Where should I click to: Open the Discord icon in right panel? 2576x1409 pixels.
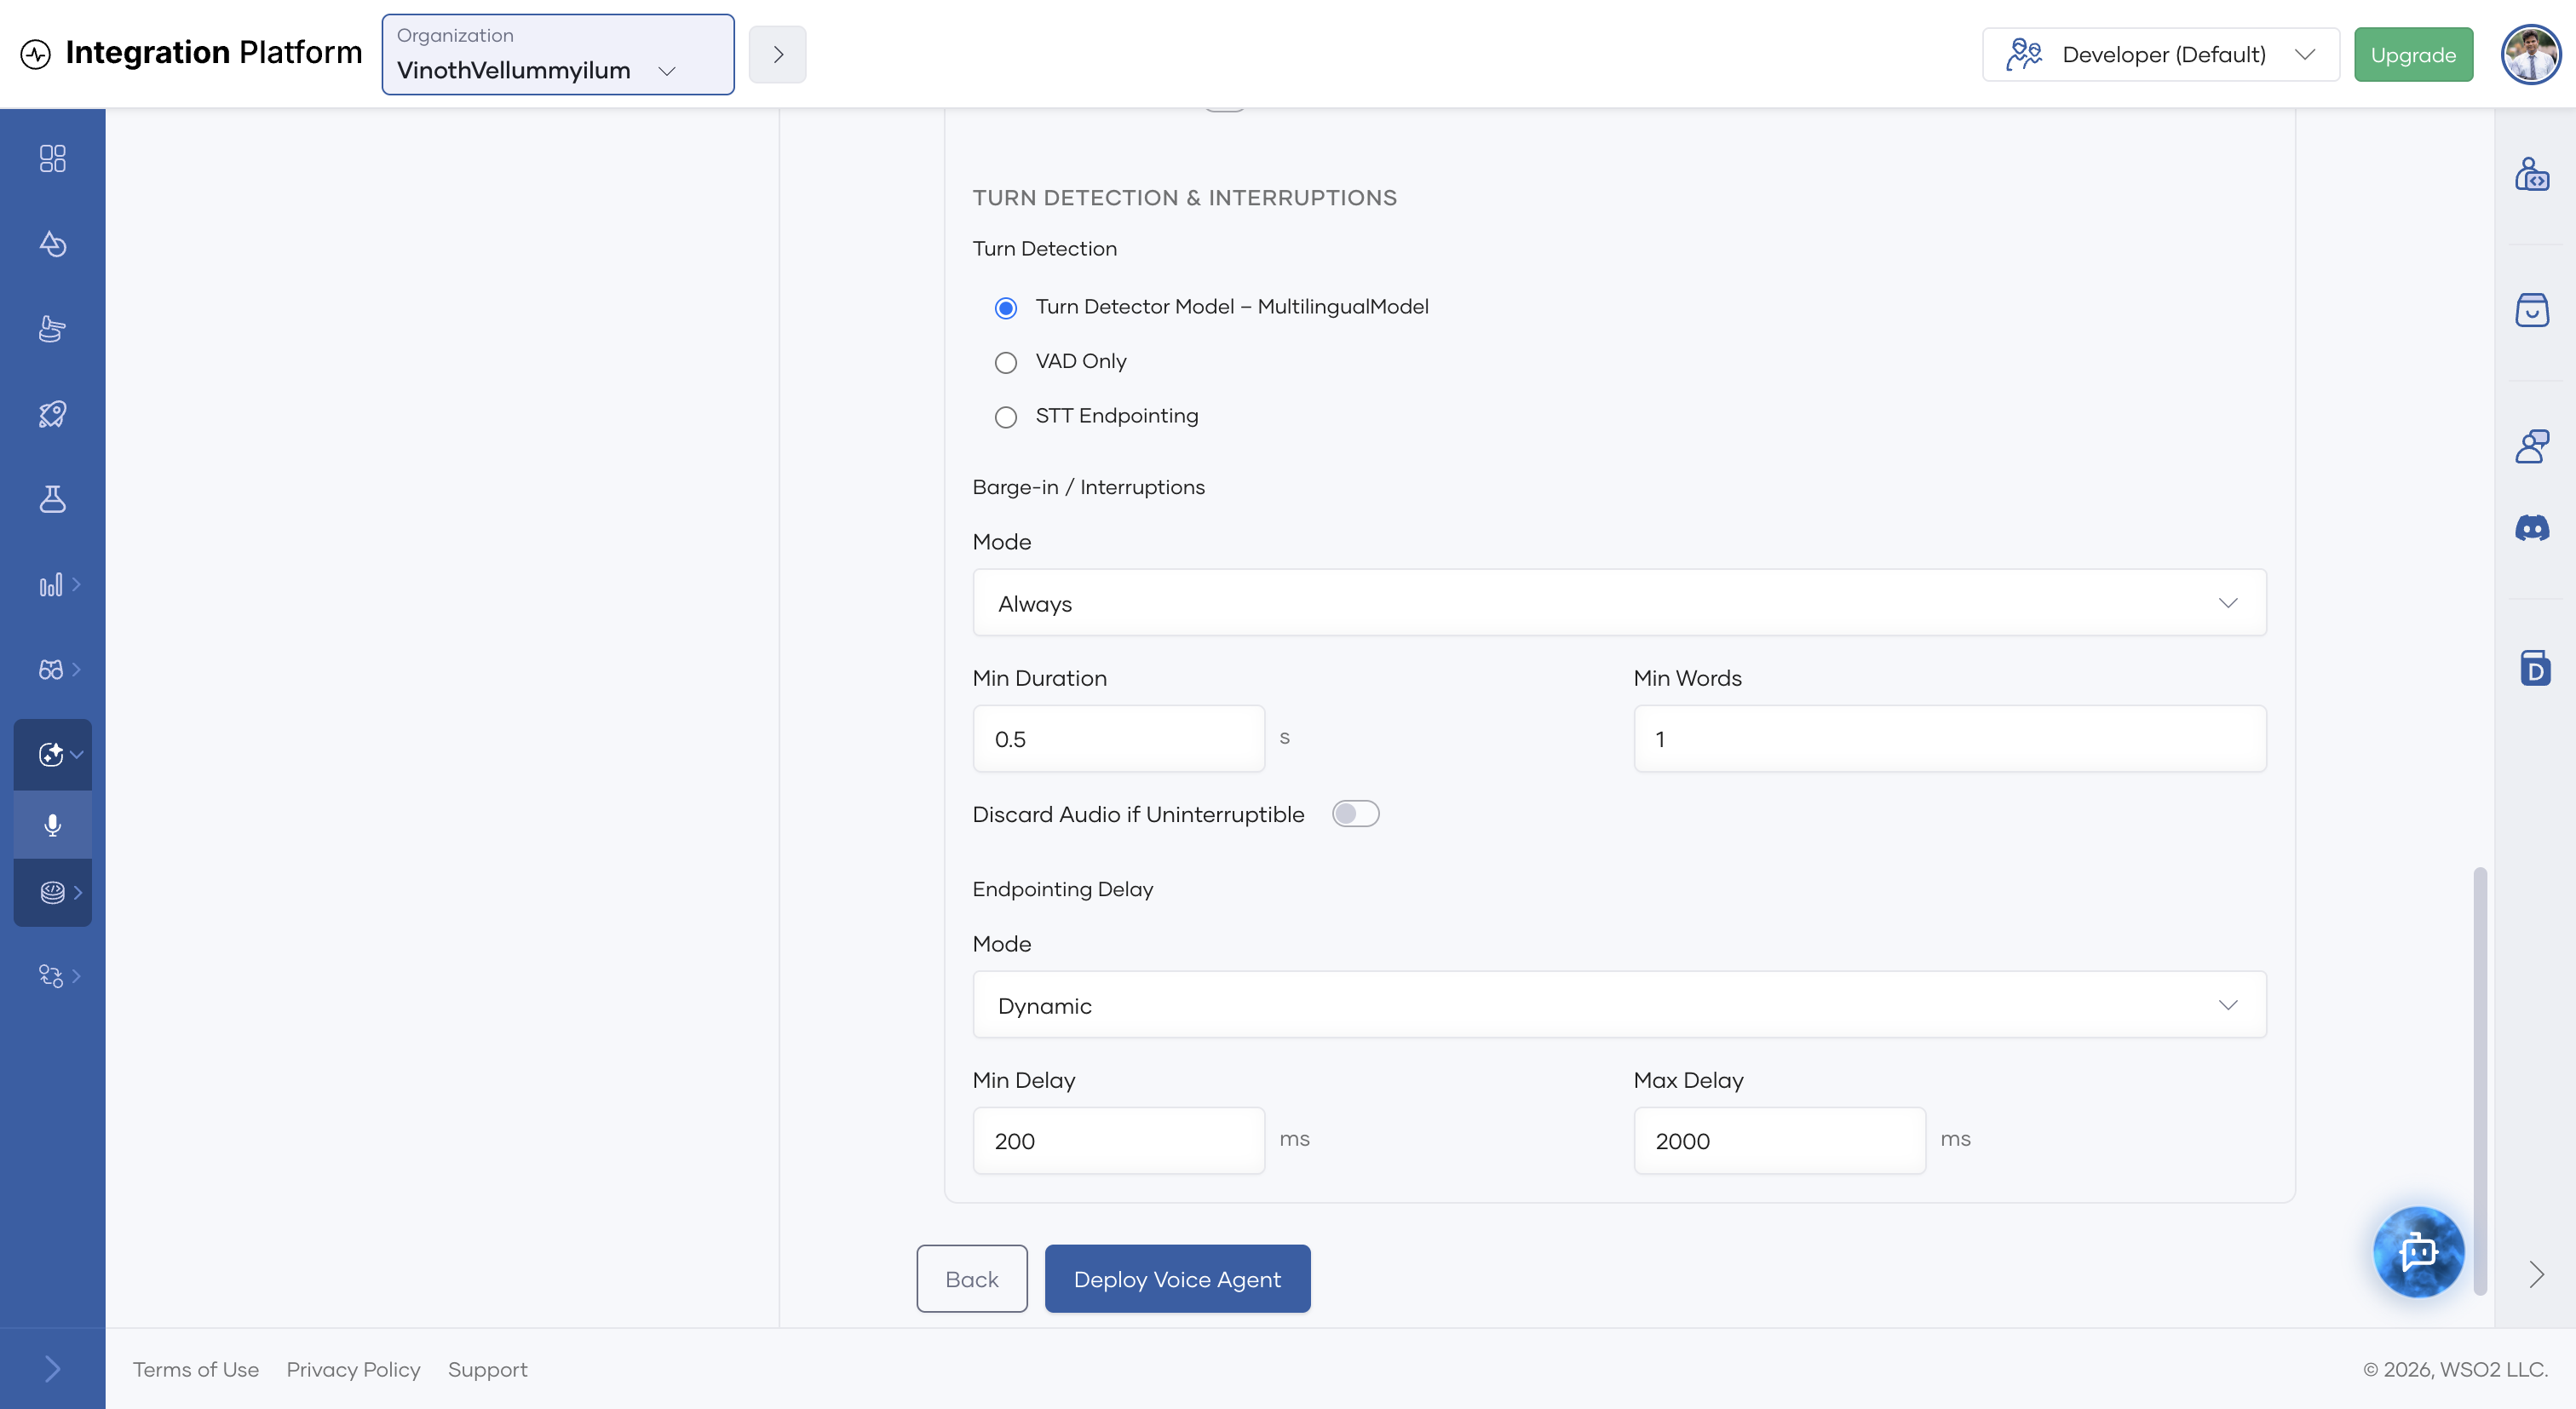point(2532,528)
